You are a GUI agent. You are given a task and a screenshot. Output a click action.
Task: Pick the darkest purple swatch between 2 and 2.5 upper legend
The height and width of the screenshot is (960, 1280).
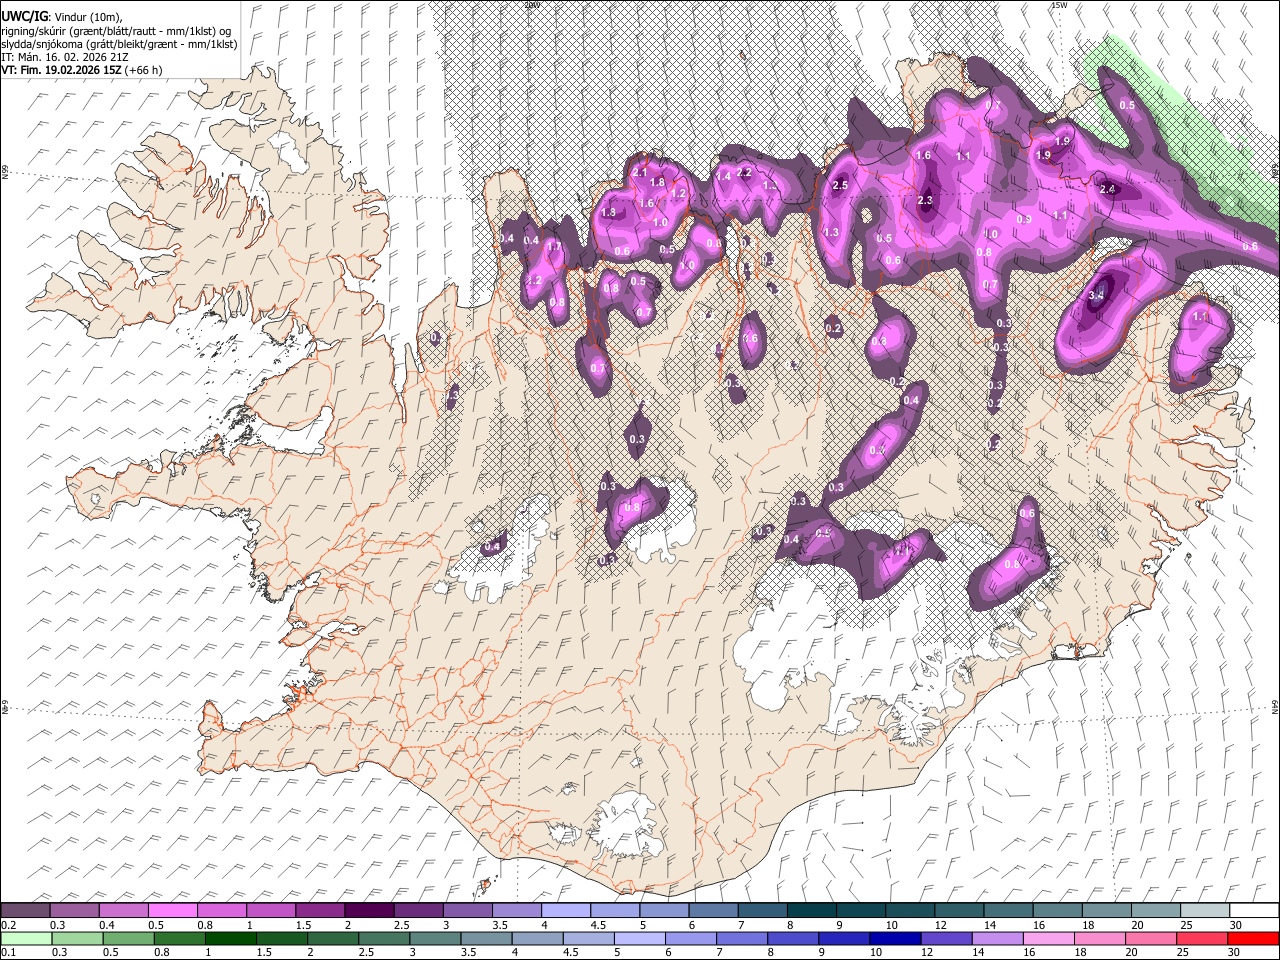tap(368, 911)
